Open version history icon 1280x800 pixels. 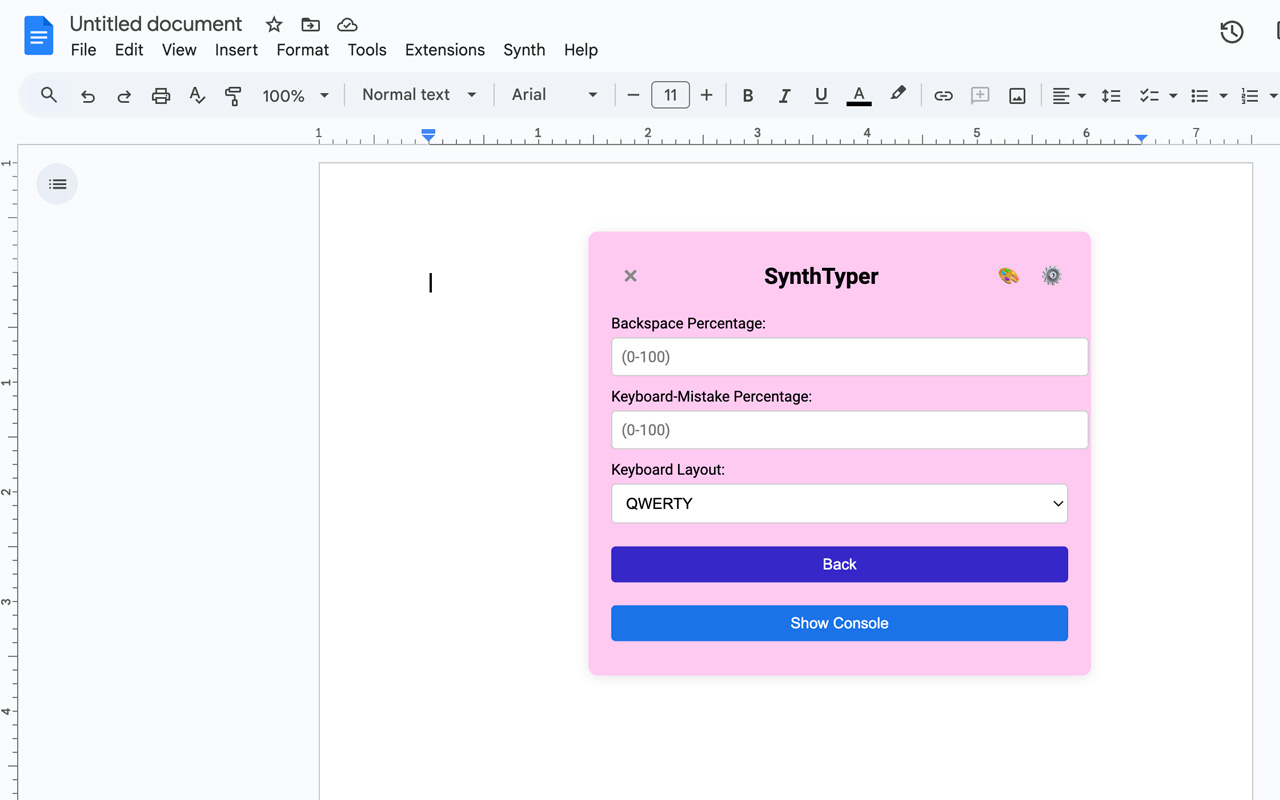click(1231, 32)
